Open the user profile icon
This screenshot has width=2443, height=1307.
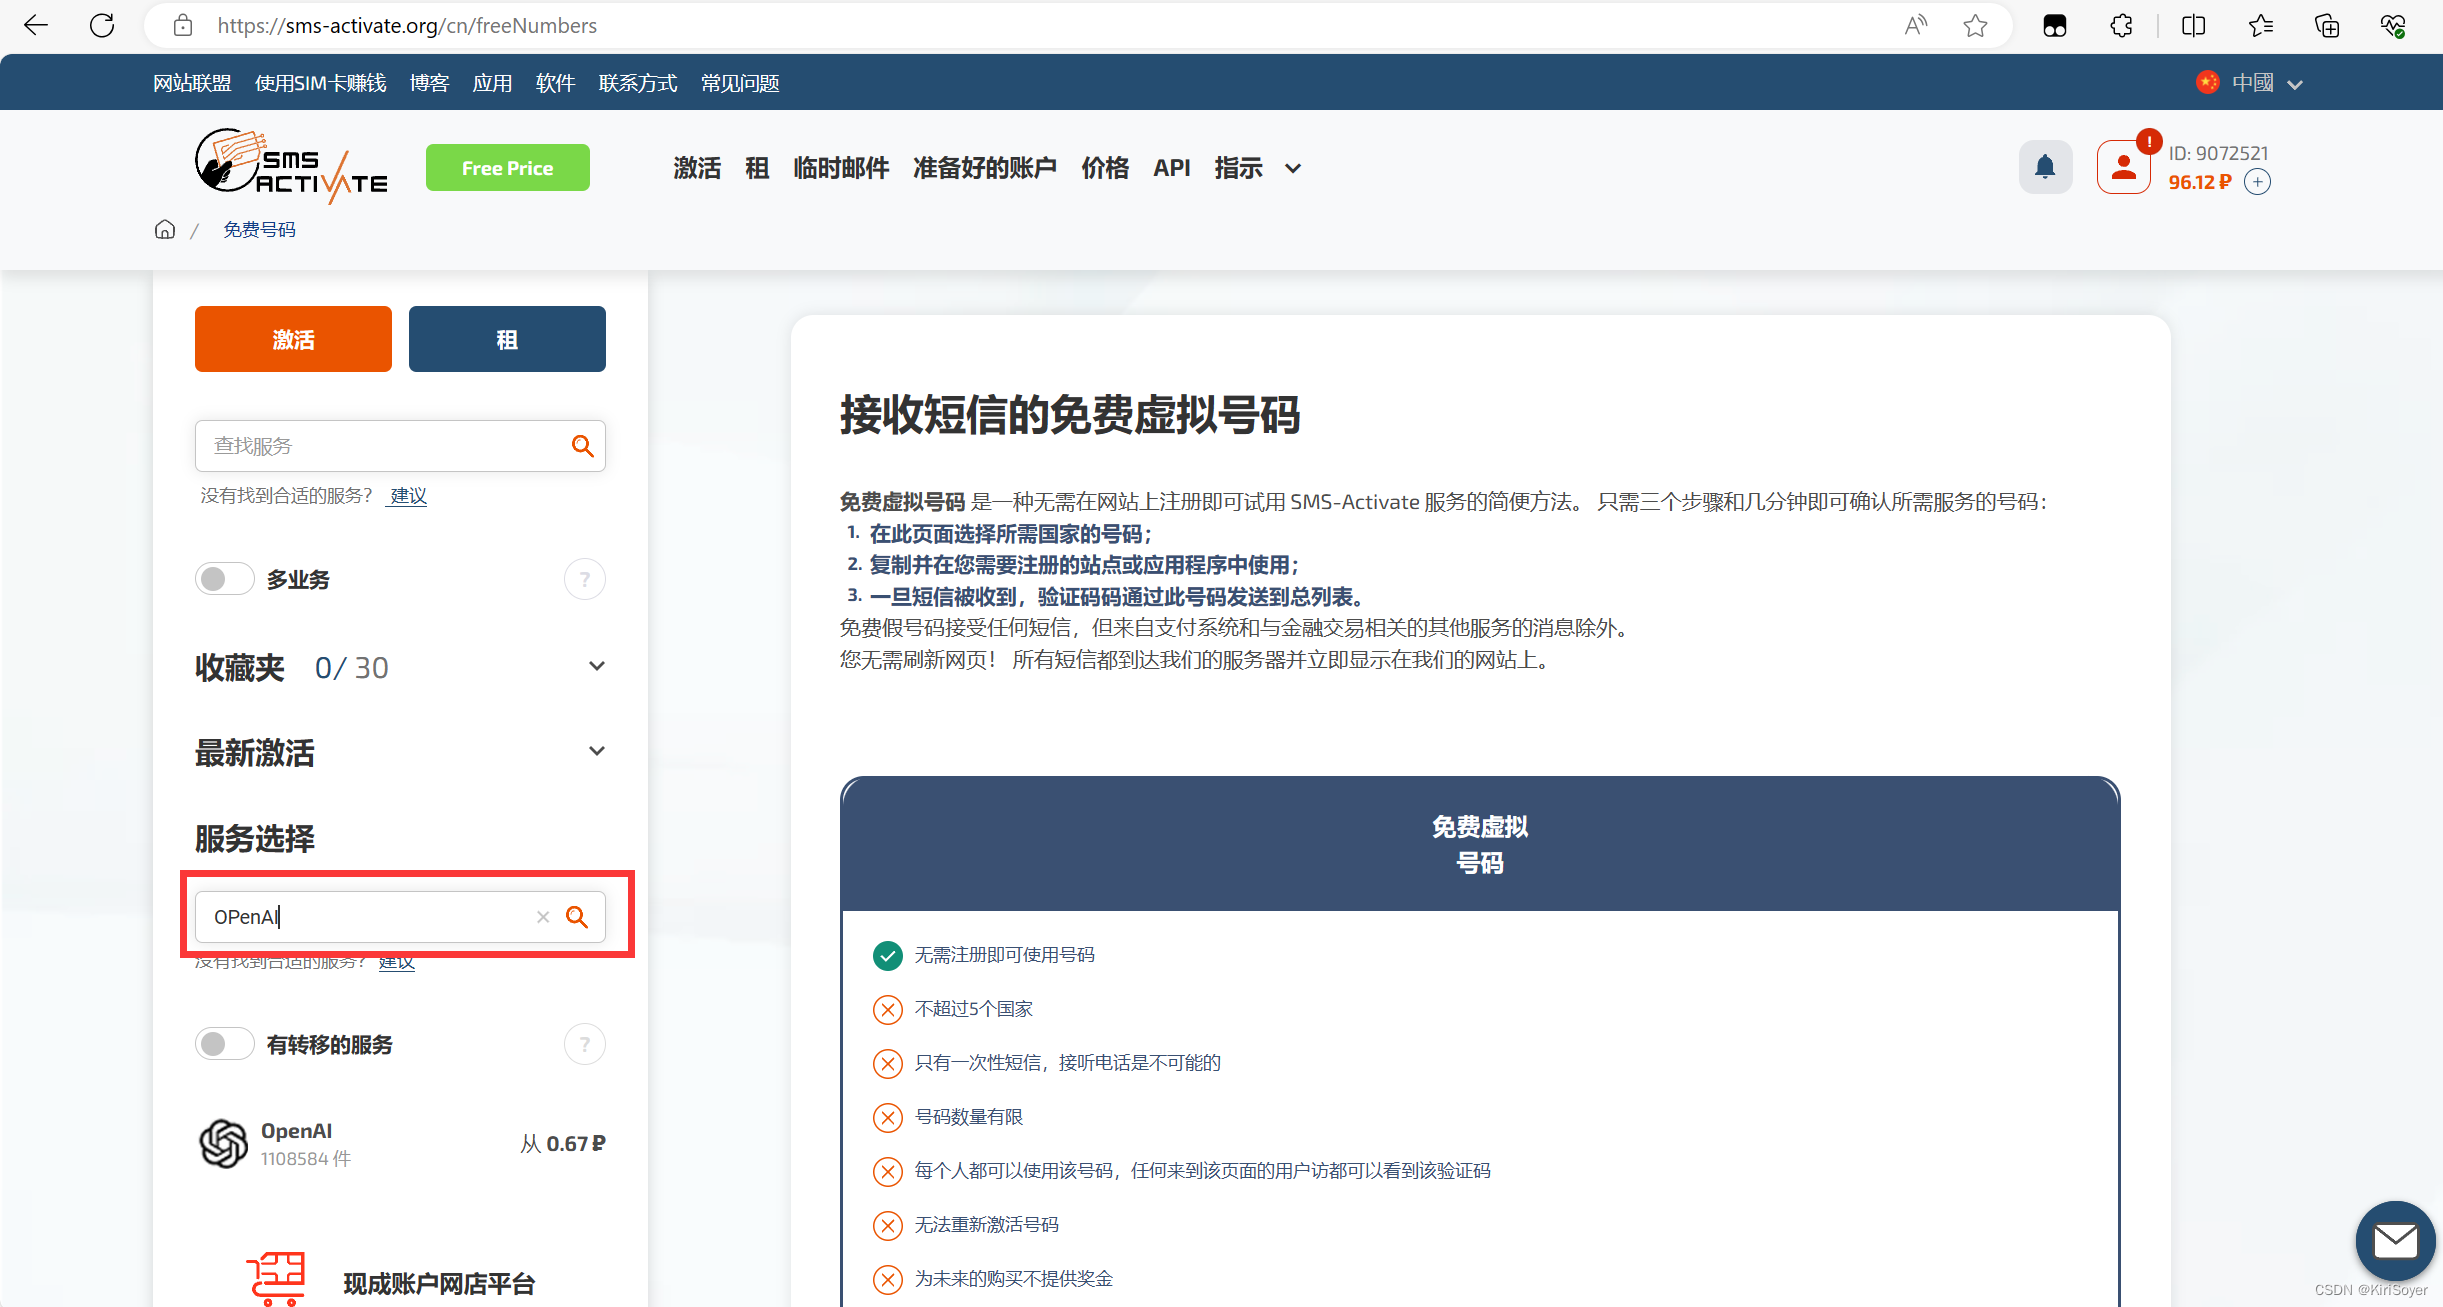coord(2123,167)
